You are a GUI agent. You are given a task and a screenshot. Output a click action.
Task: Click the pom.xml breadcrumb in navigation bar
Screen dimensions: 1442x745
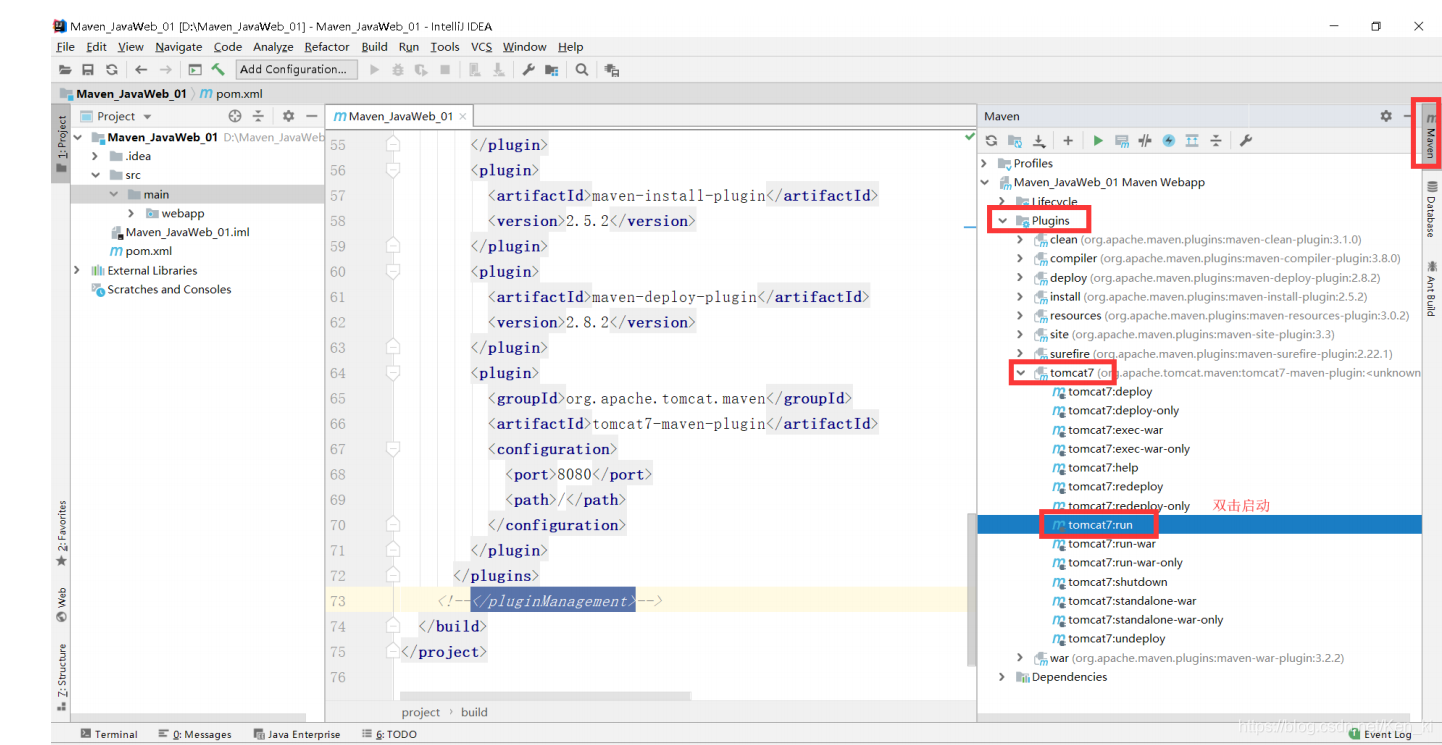231,93
